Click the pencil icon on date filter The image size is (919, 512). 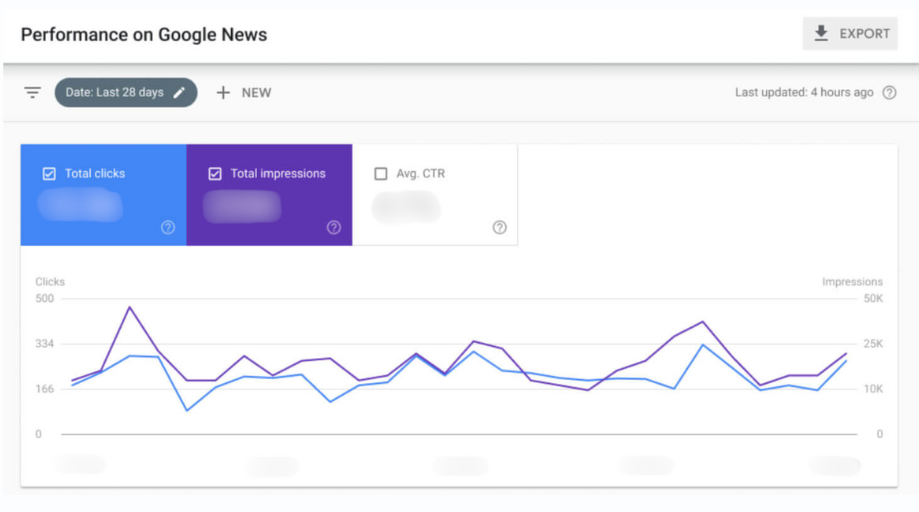[x=179, y=93]
